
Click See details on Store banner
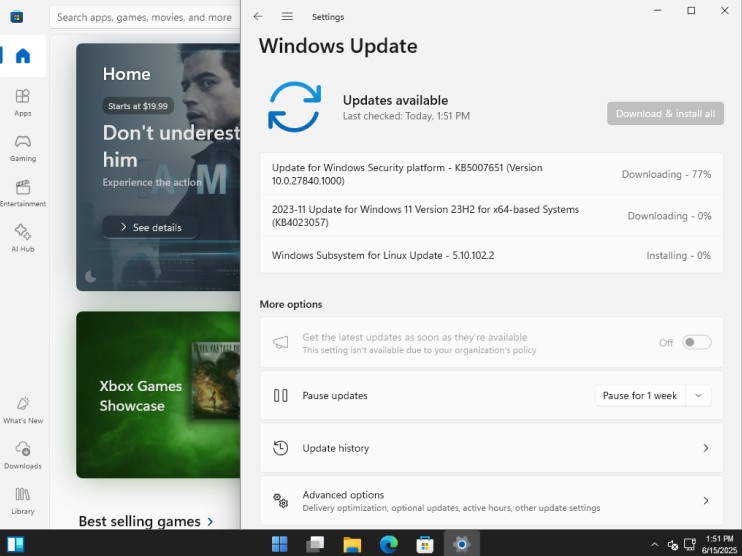tap(150, 227)
